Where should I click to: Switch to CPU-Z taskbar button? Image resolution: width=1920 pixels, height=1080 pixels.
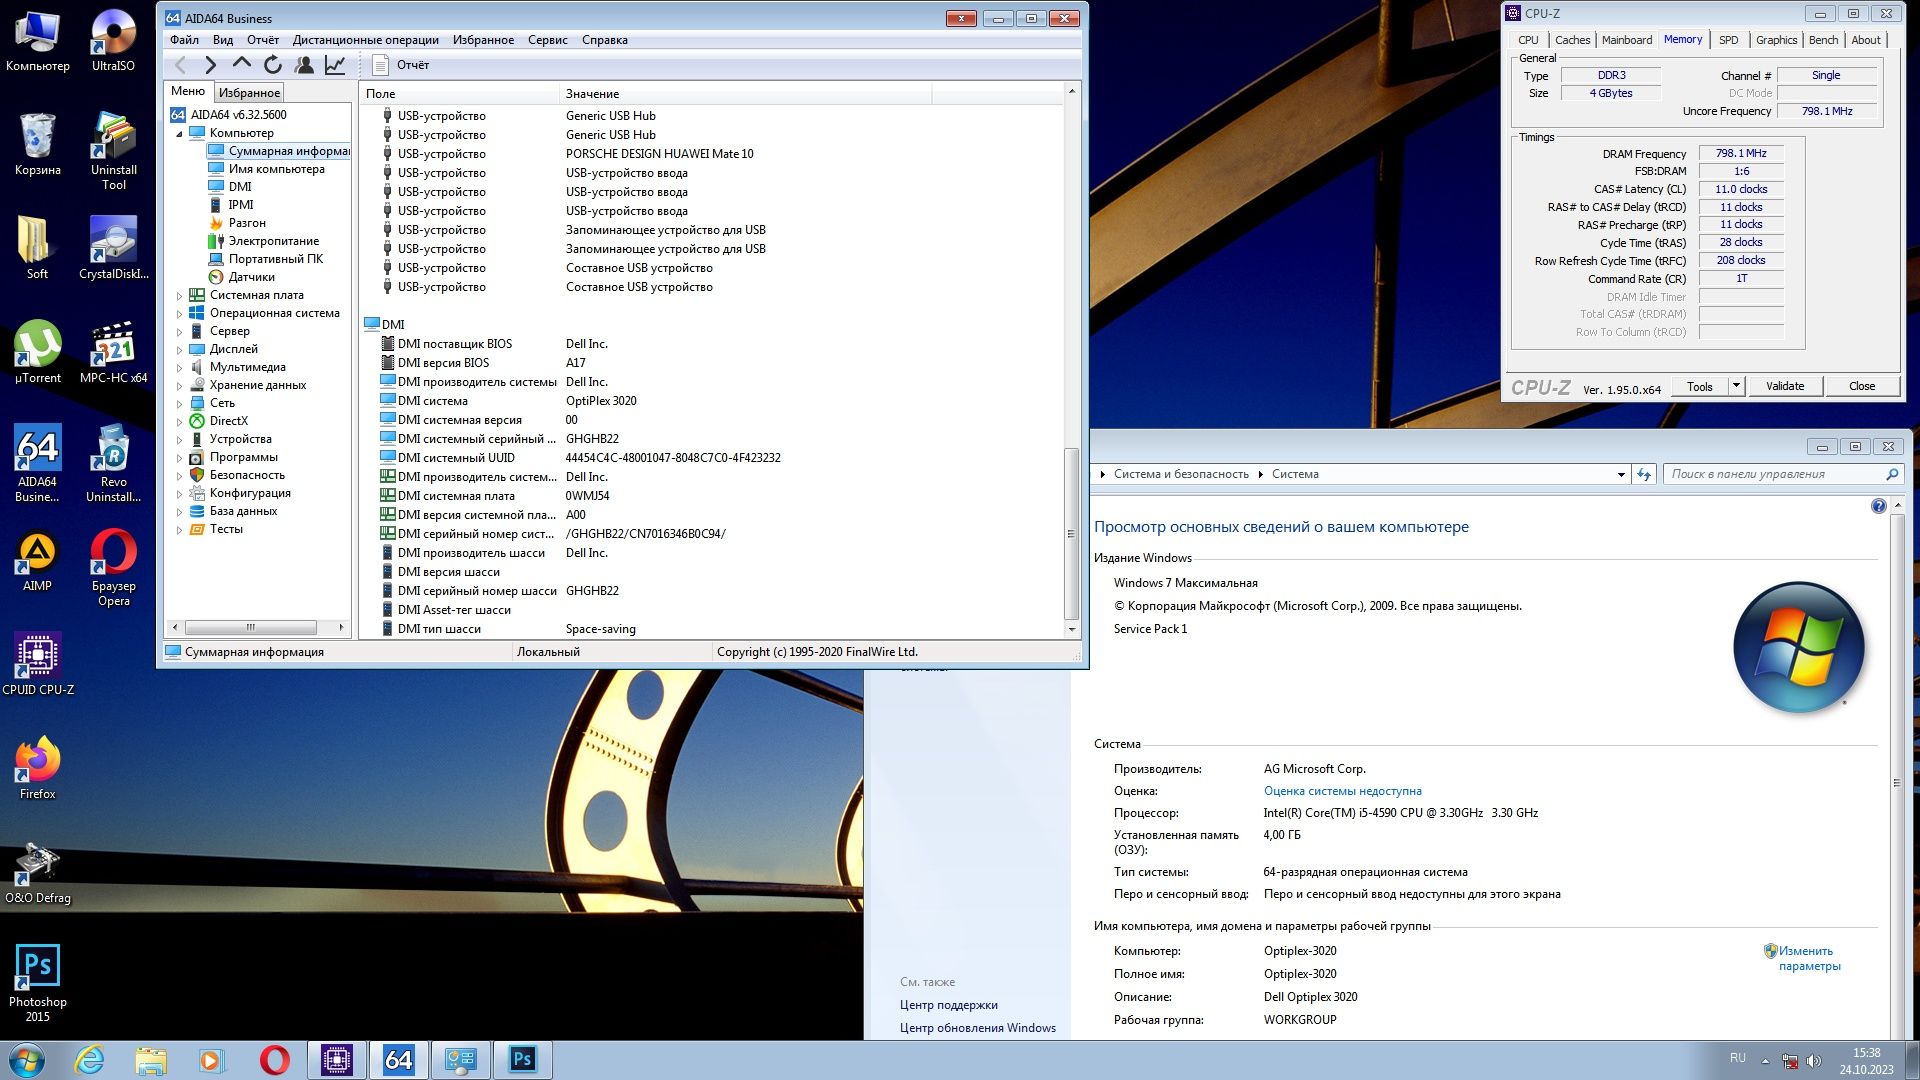(336, 1060)
